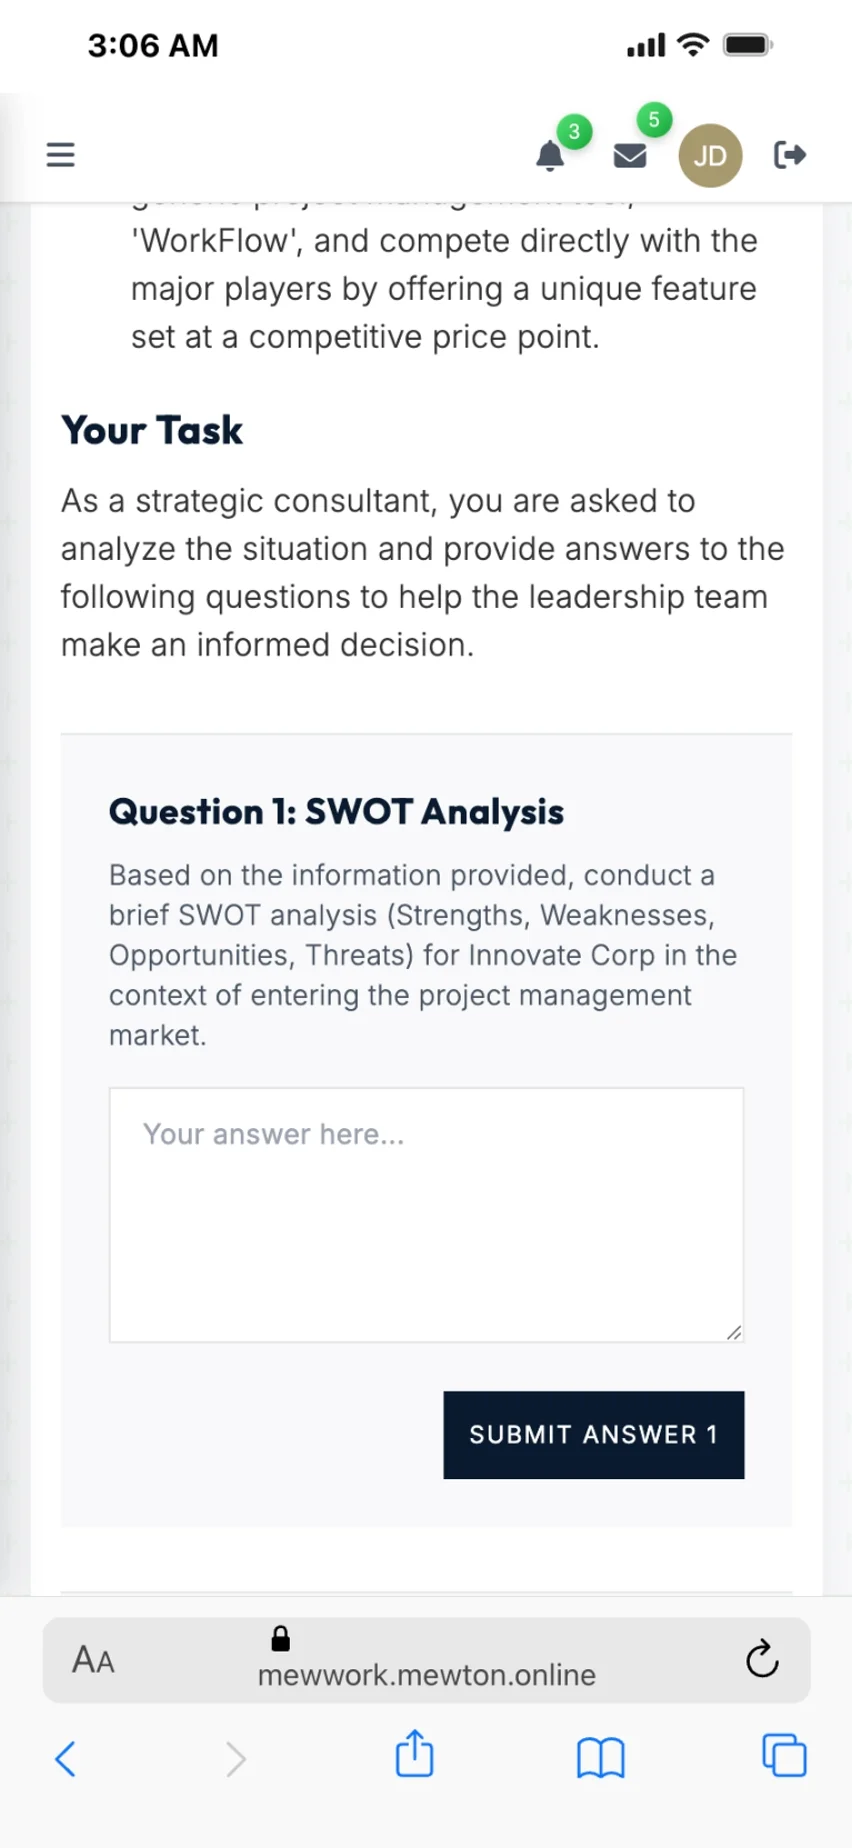Tap the mewwork.mewton.online address bar

427,1674
